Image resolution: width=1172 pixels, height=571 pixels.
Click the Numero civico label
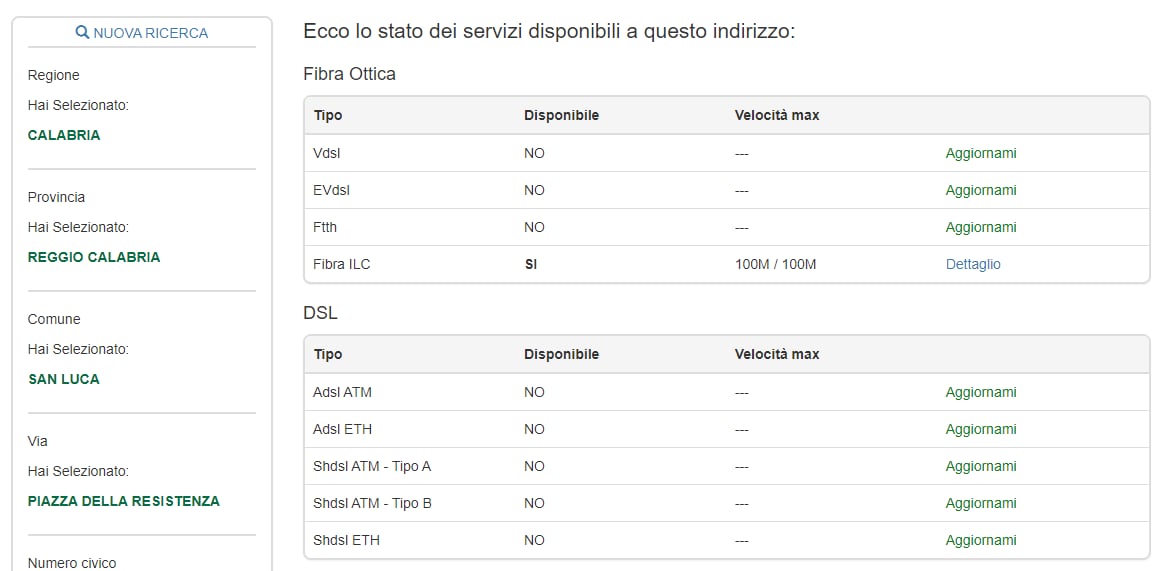tap(72, 563)
